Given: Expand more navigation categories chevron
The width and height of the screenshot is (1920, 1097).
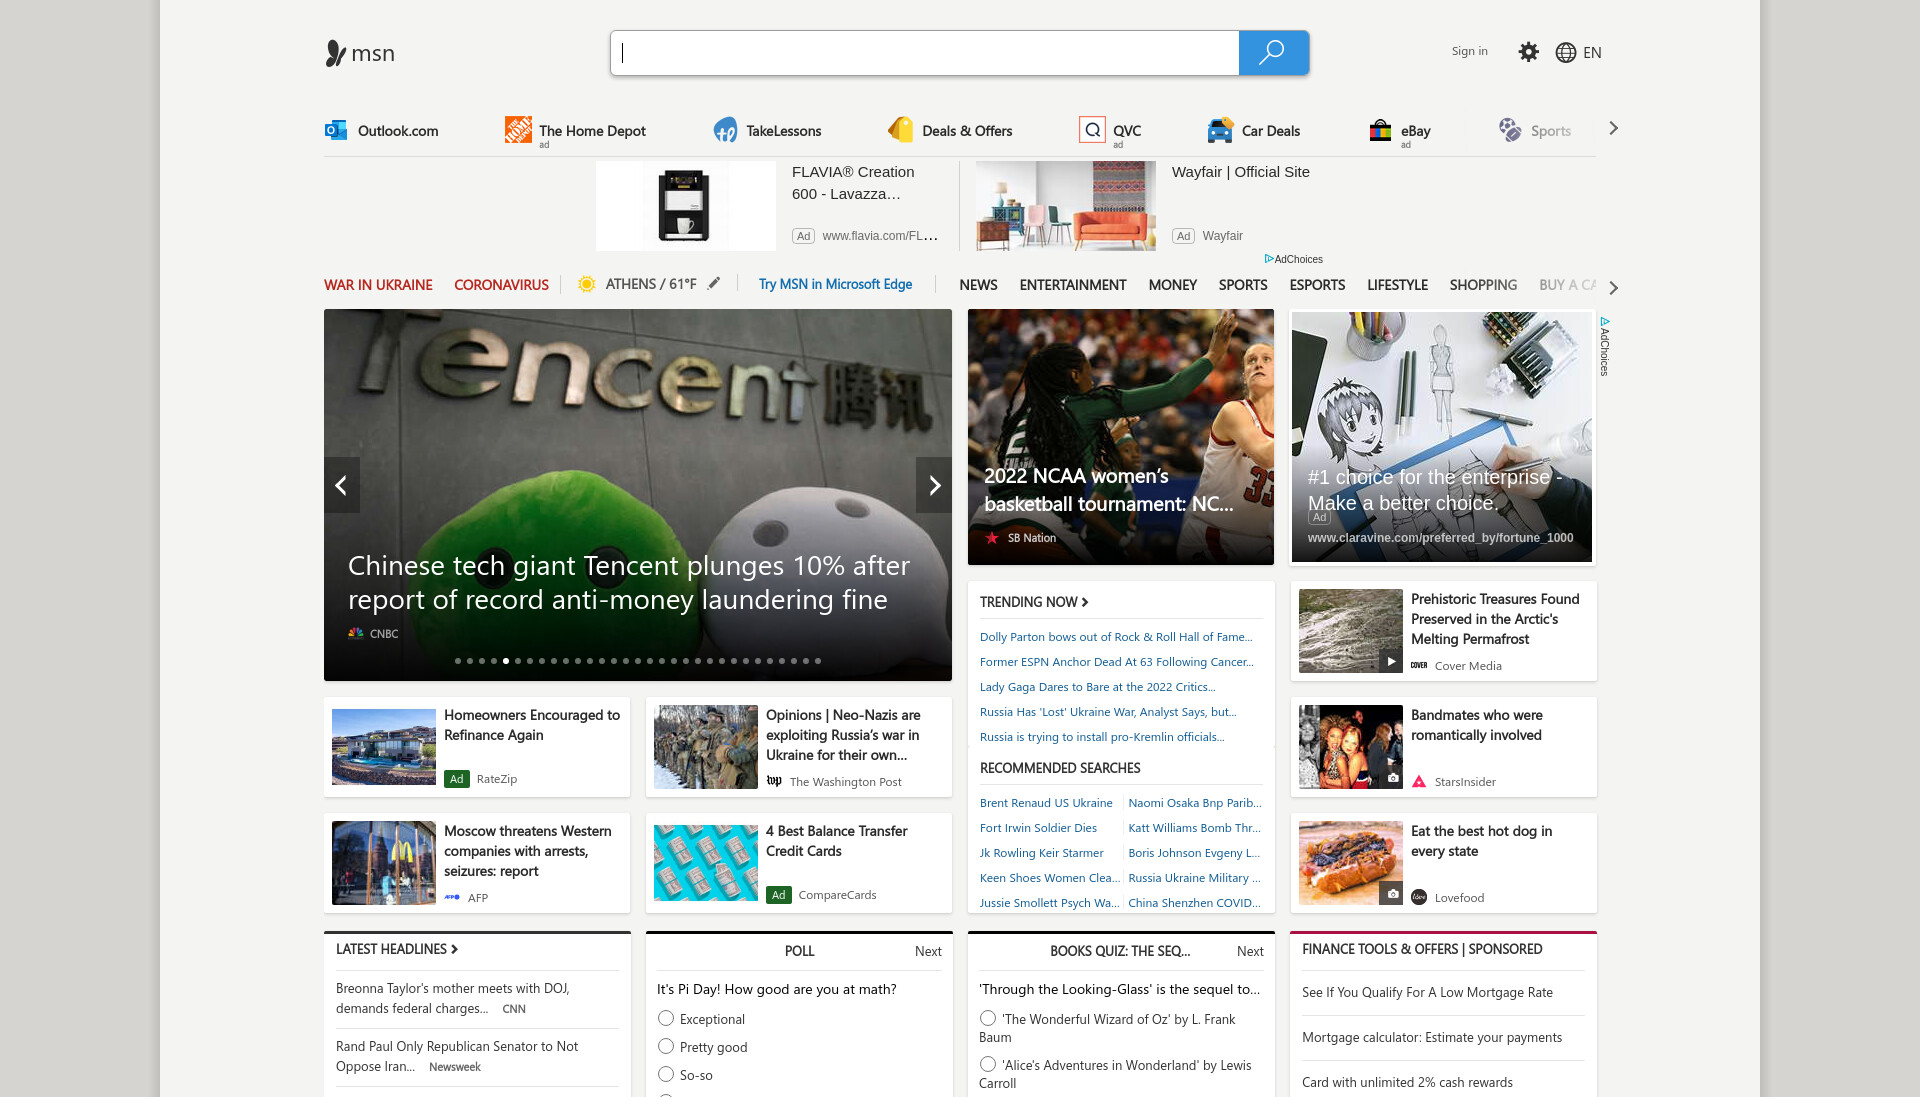Looking at the screenshot, I should pyautogui.click(x=1613, y=288).
